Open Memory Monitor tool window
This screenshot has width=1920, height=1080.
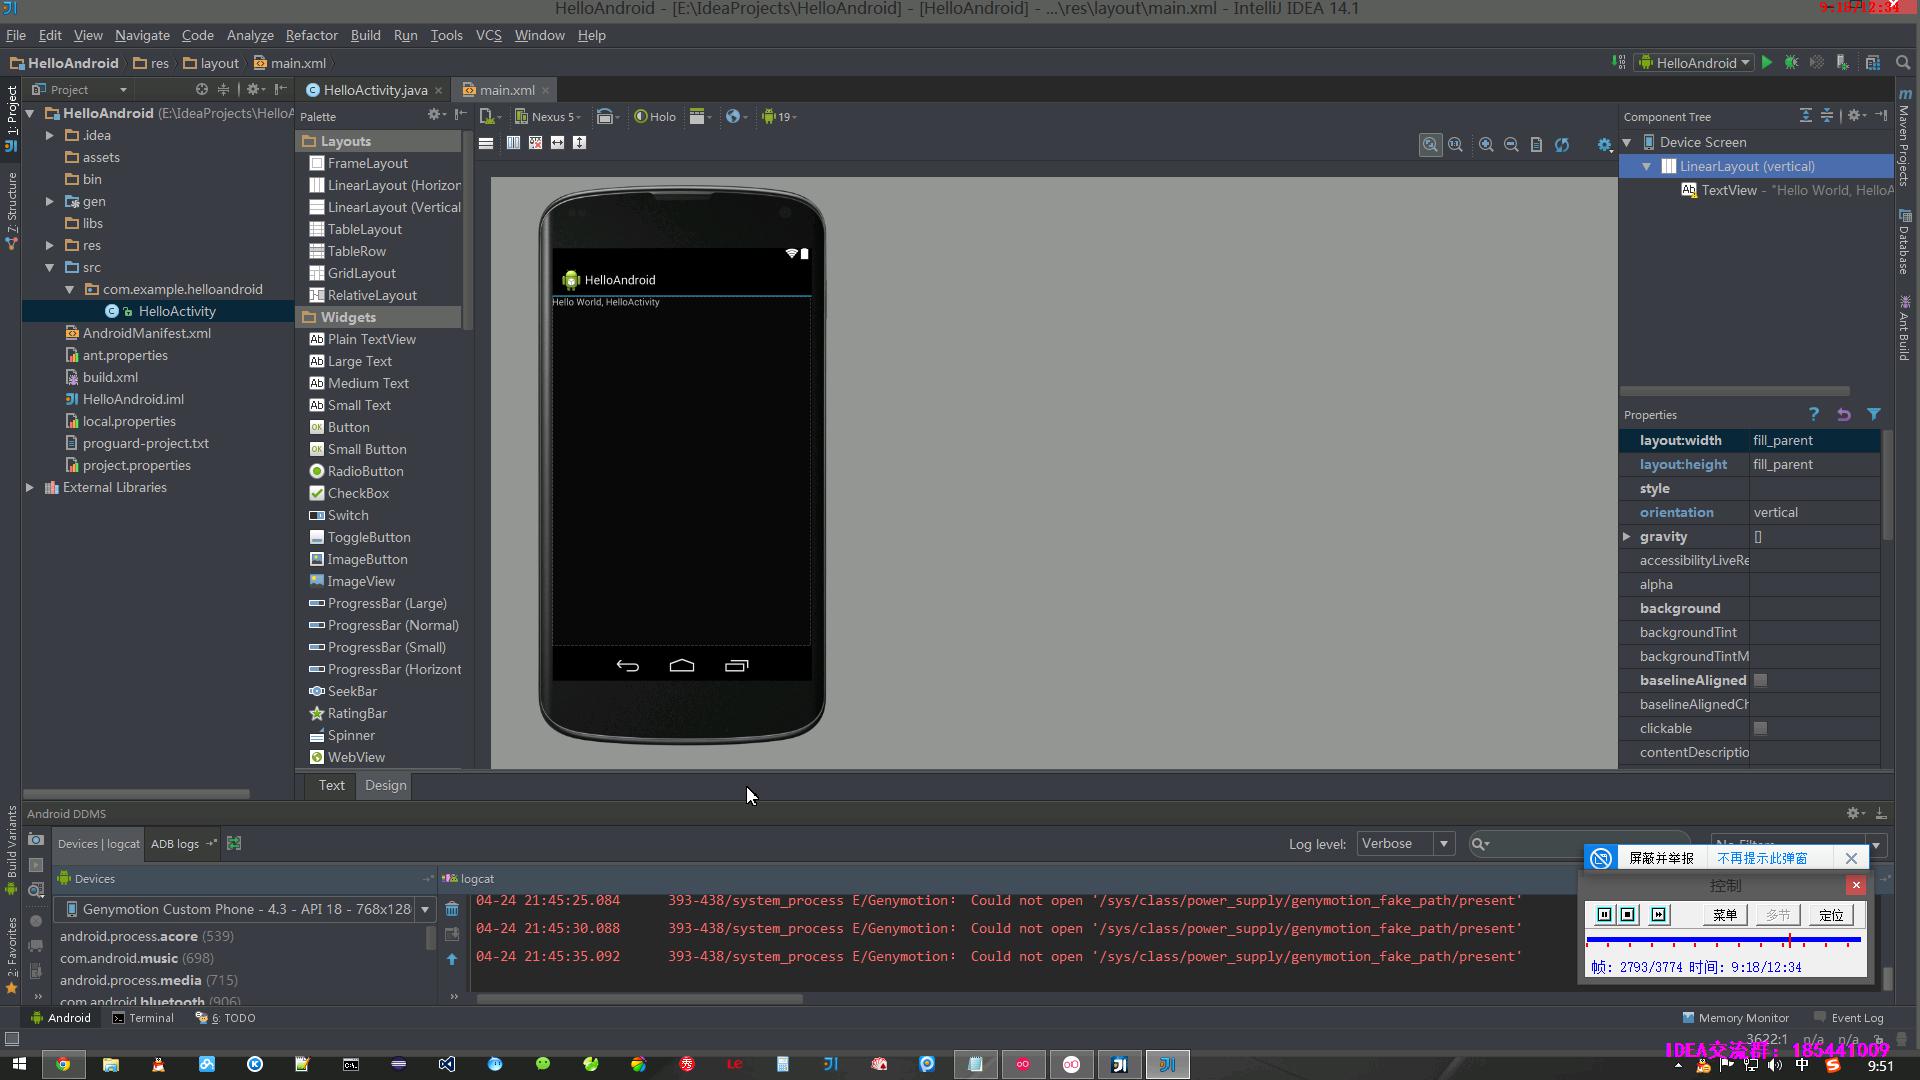(x=1735, y=1018)
